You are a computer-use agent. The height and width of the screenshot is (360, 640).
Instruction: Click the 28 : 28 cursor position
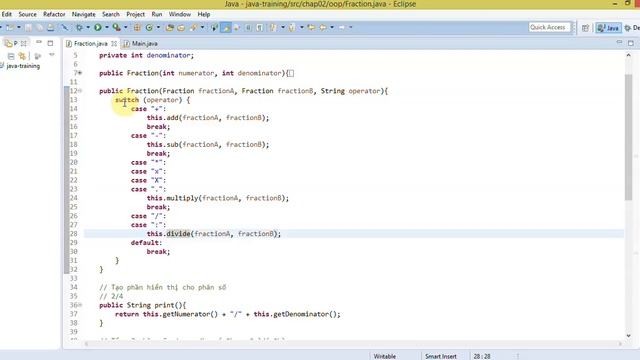pos(482,356)
